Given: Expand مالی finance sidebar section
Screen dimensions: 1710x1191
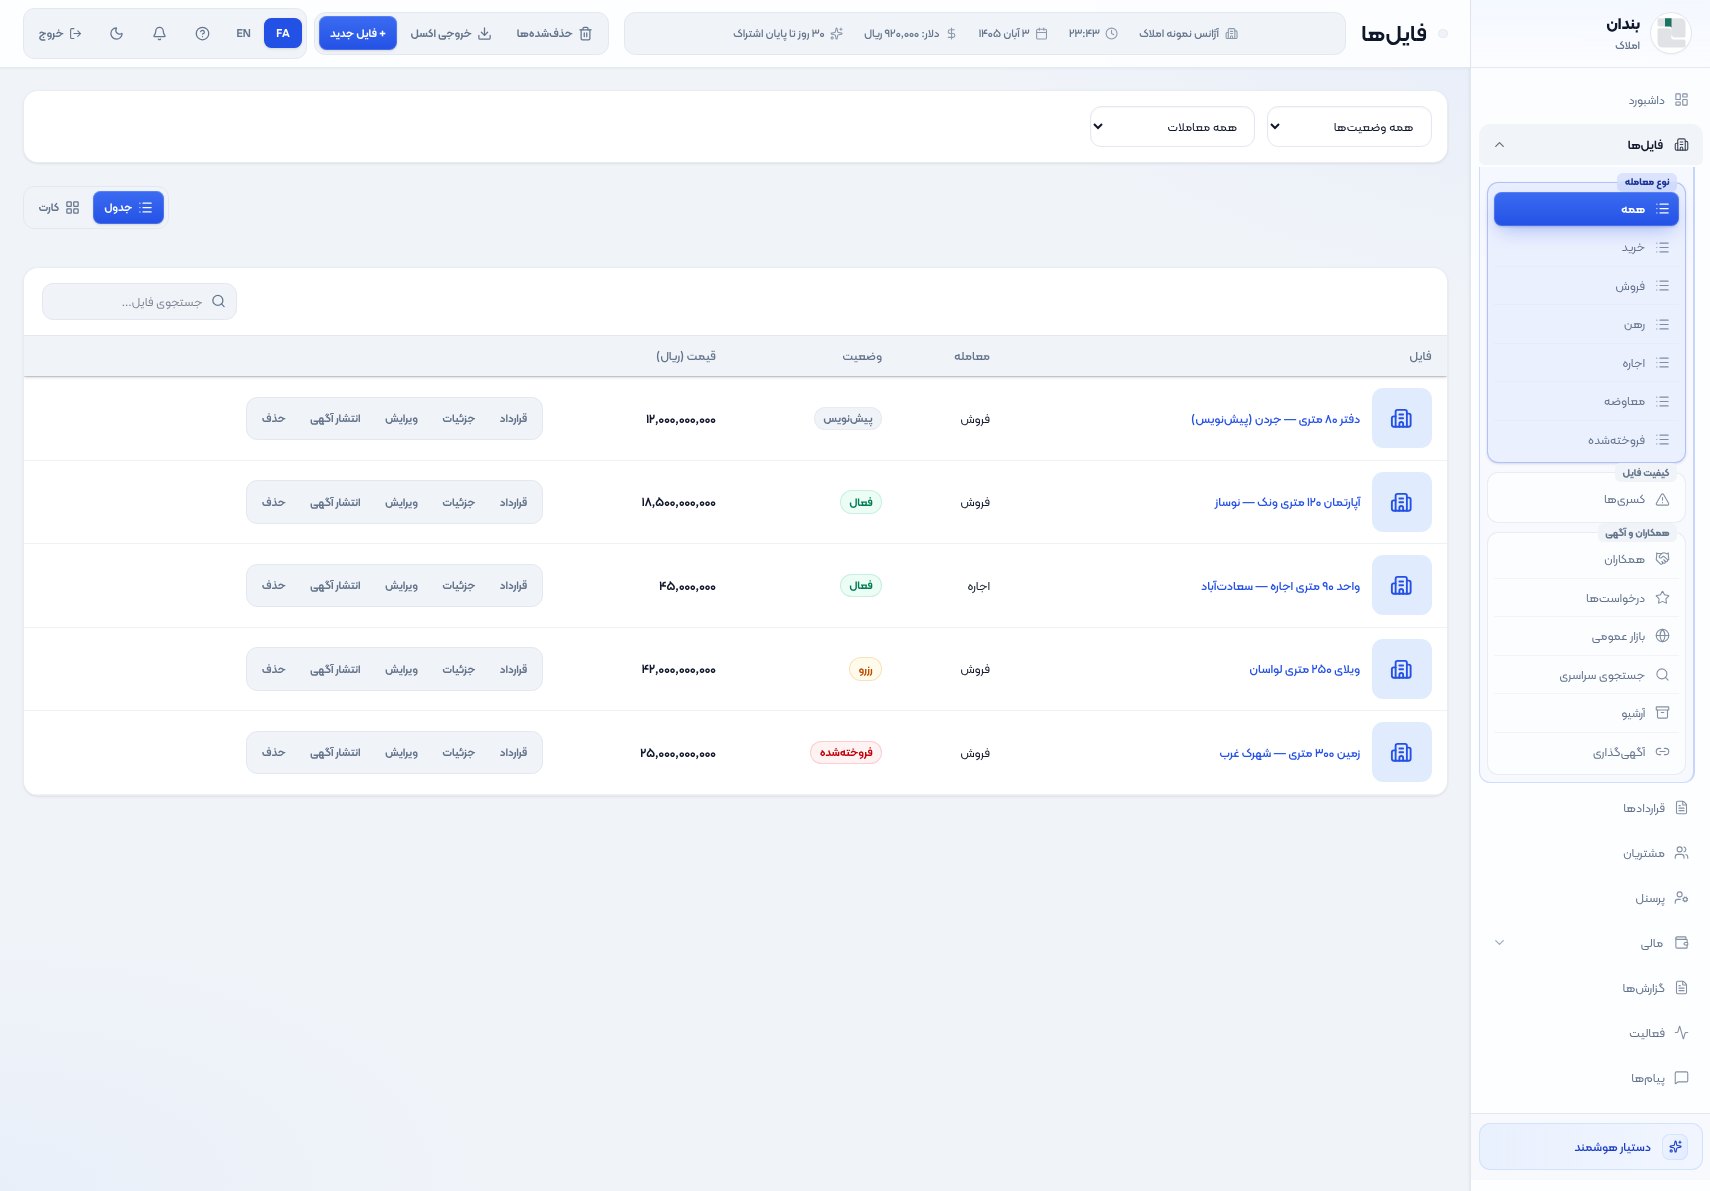Looking at the screenshot, I should pos(1590,943).
